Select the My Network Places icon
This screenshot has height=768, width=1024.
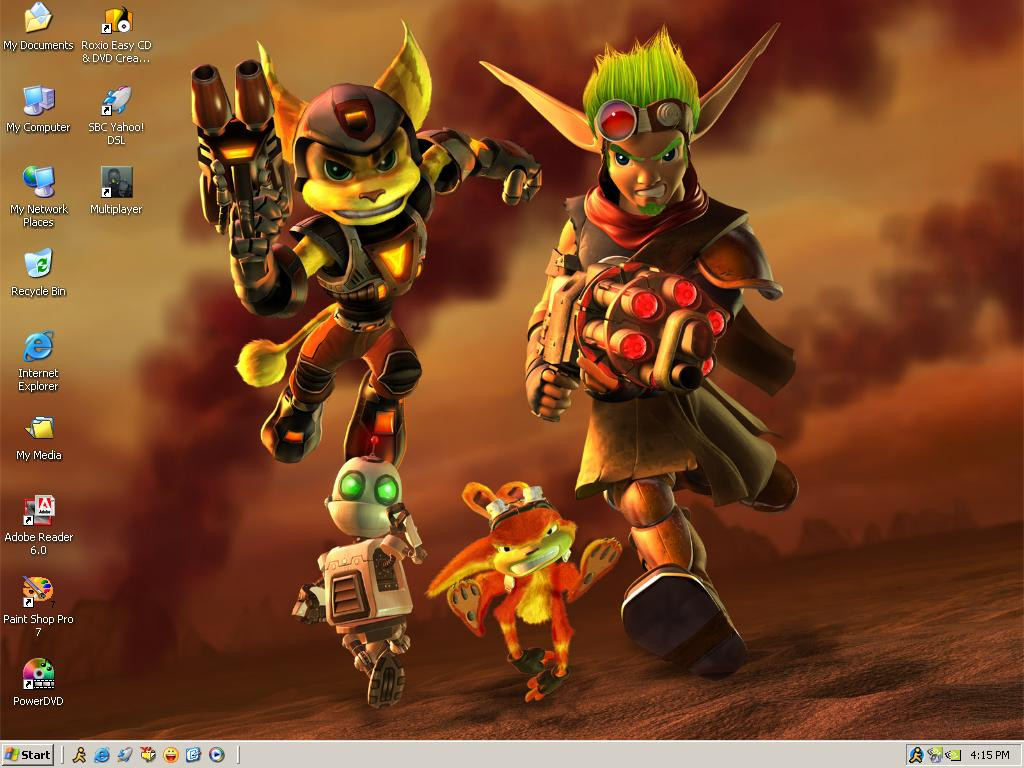[38, 197]
